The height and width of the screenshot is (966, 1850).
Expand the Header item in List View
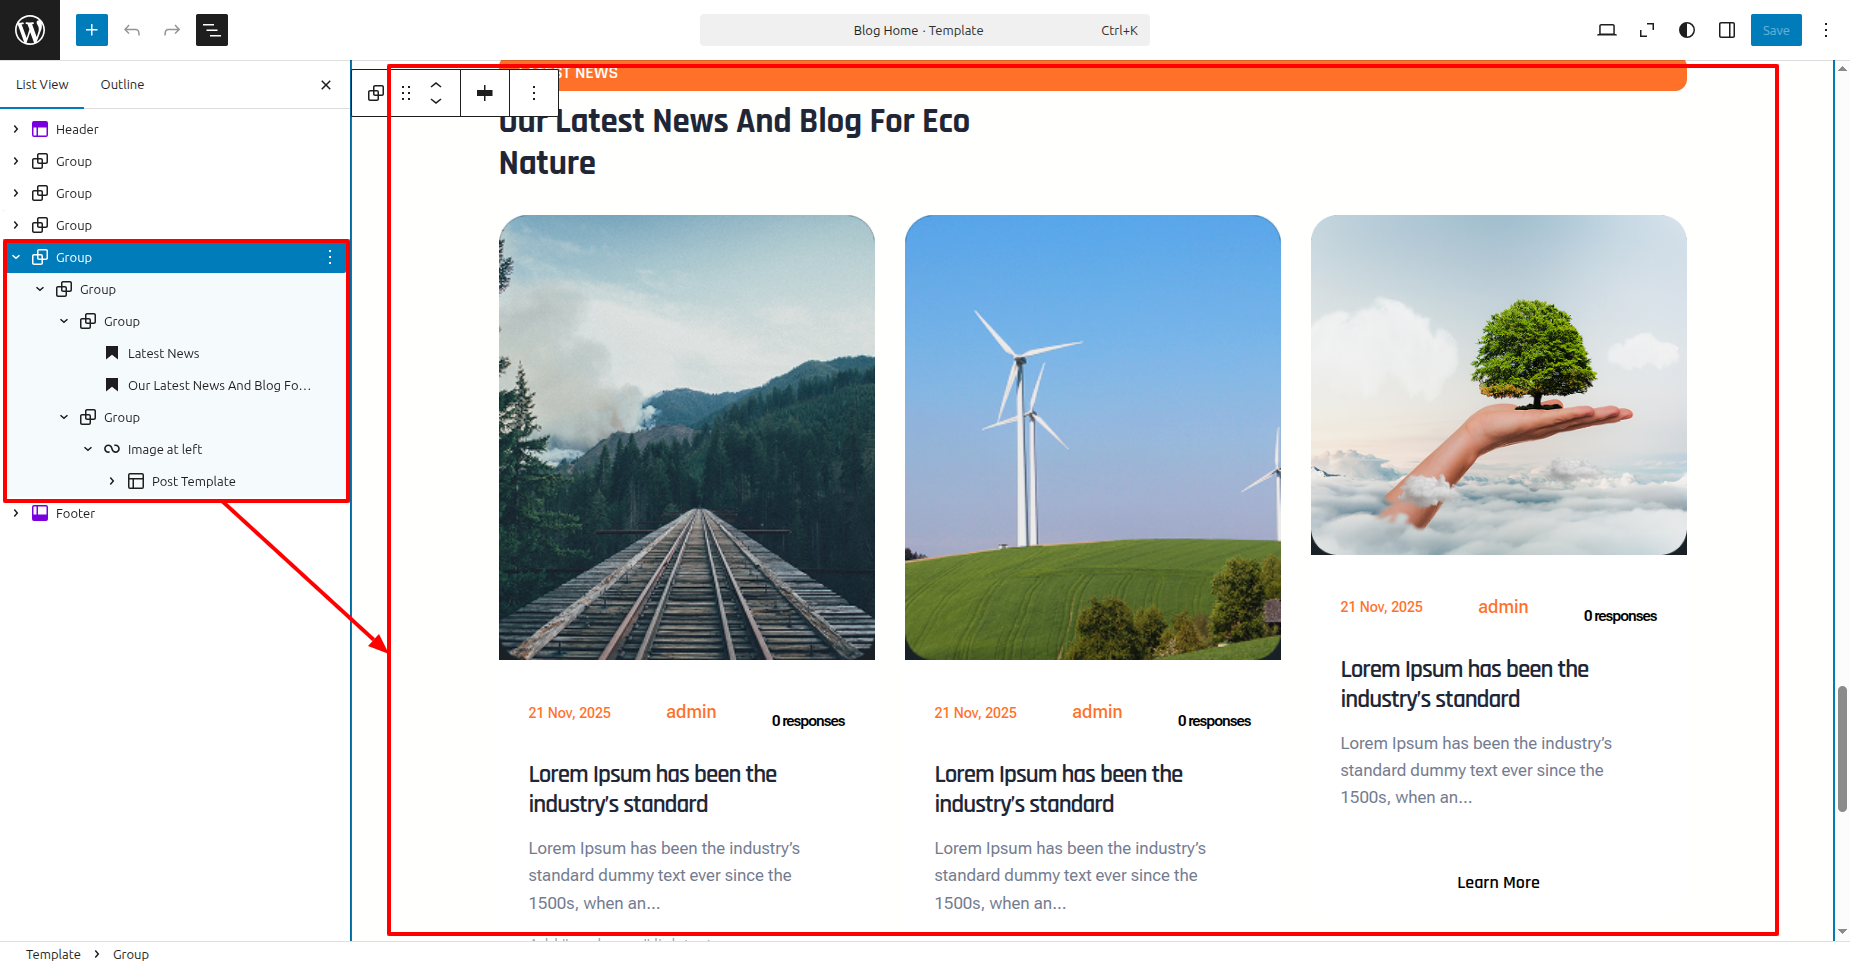[x=16, y=129]
